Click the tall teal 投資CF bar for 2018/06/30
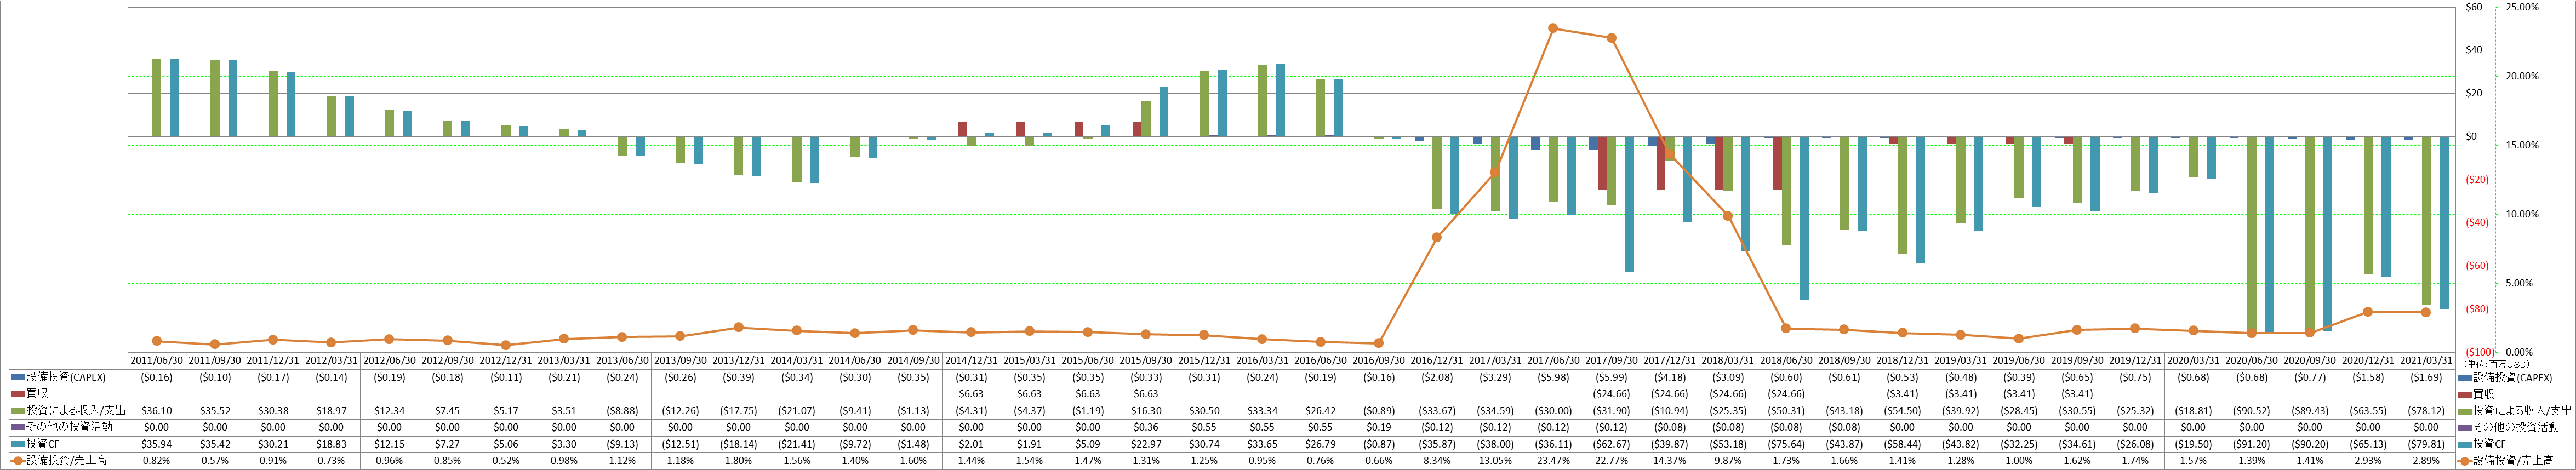 pos(1804,218)
